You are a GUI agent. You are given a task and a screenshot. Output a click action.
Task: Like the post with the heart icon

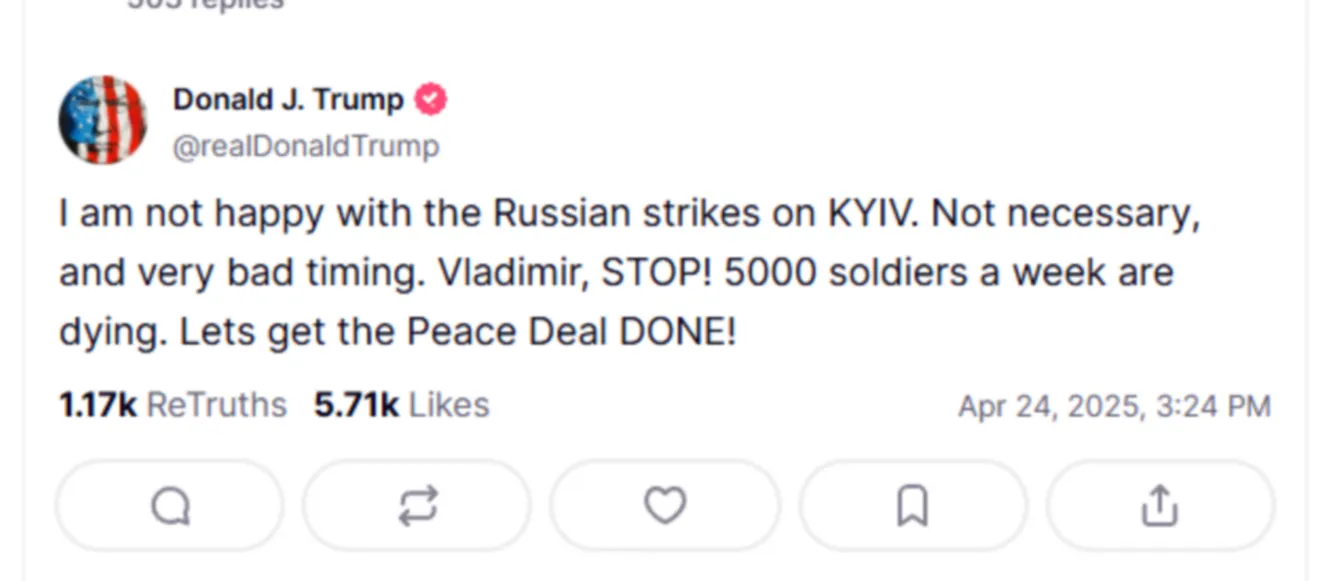coord(665,506)
